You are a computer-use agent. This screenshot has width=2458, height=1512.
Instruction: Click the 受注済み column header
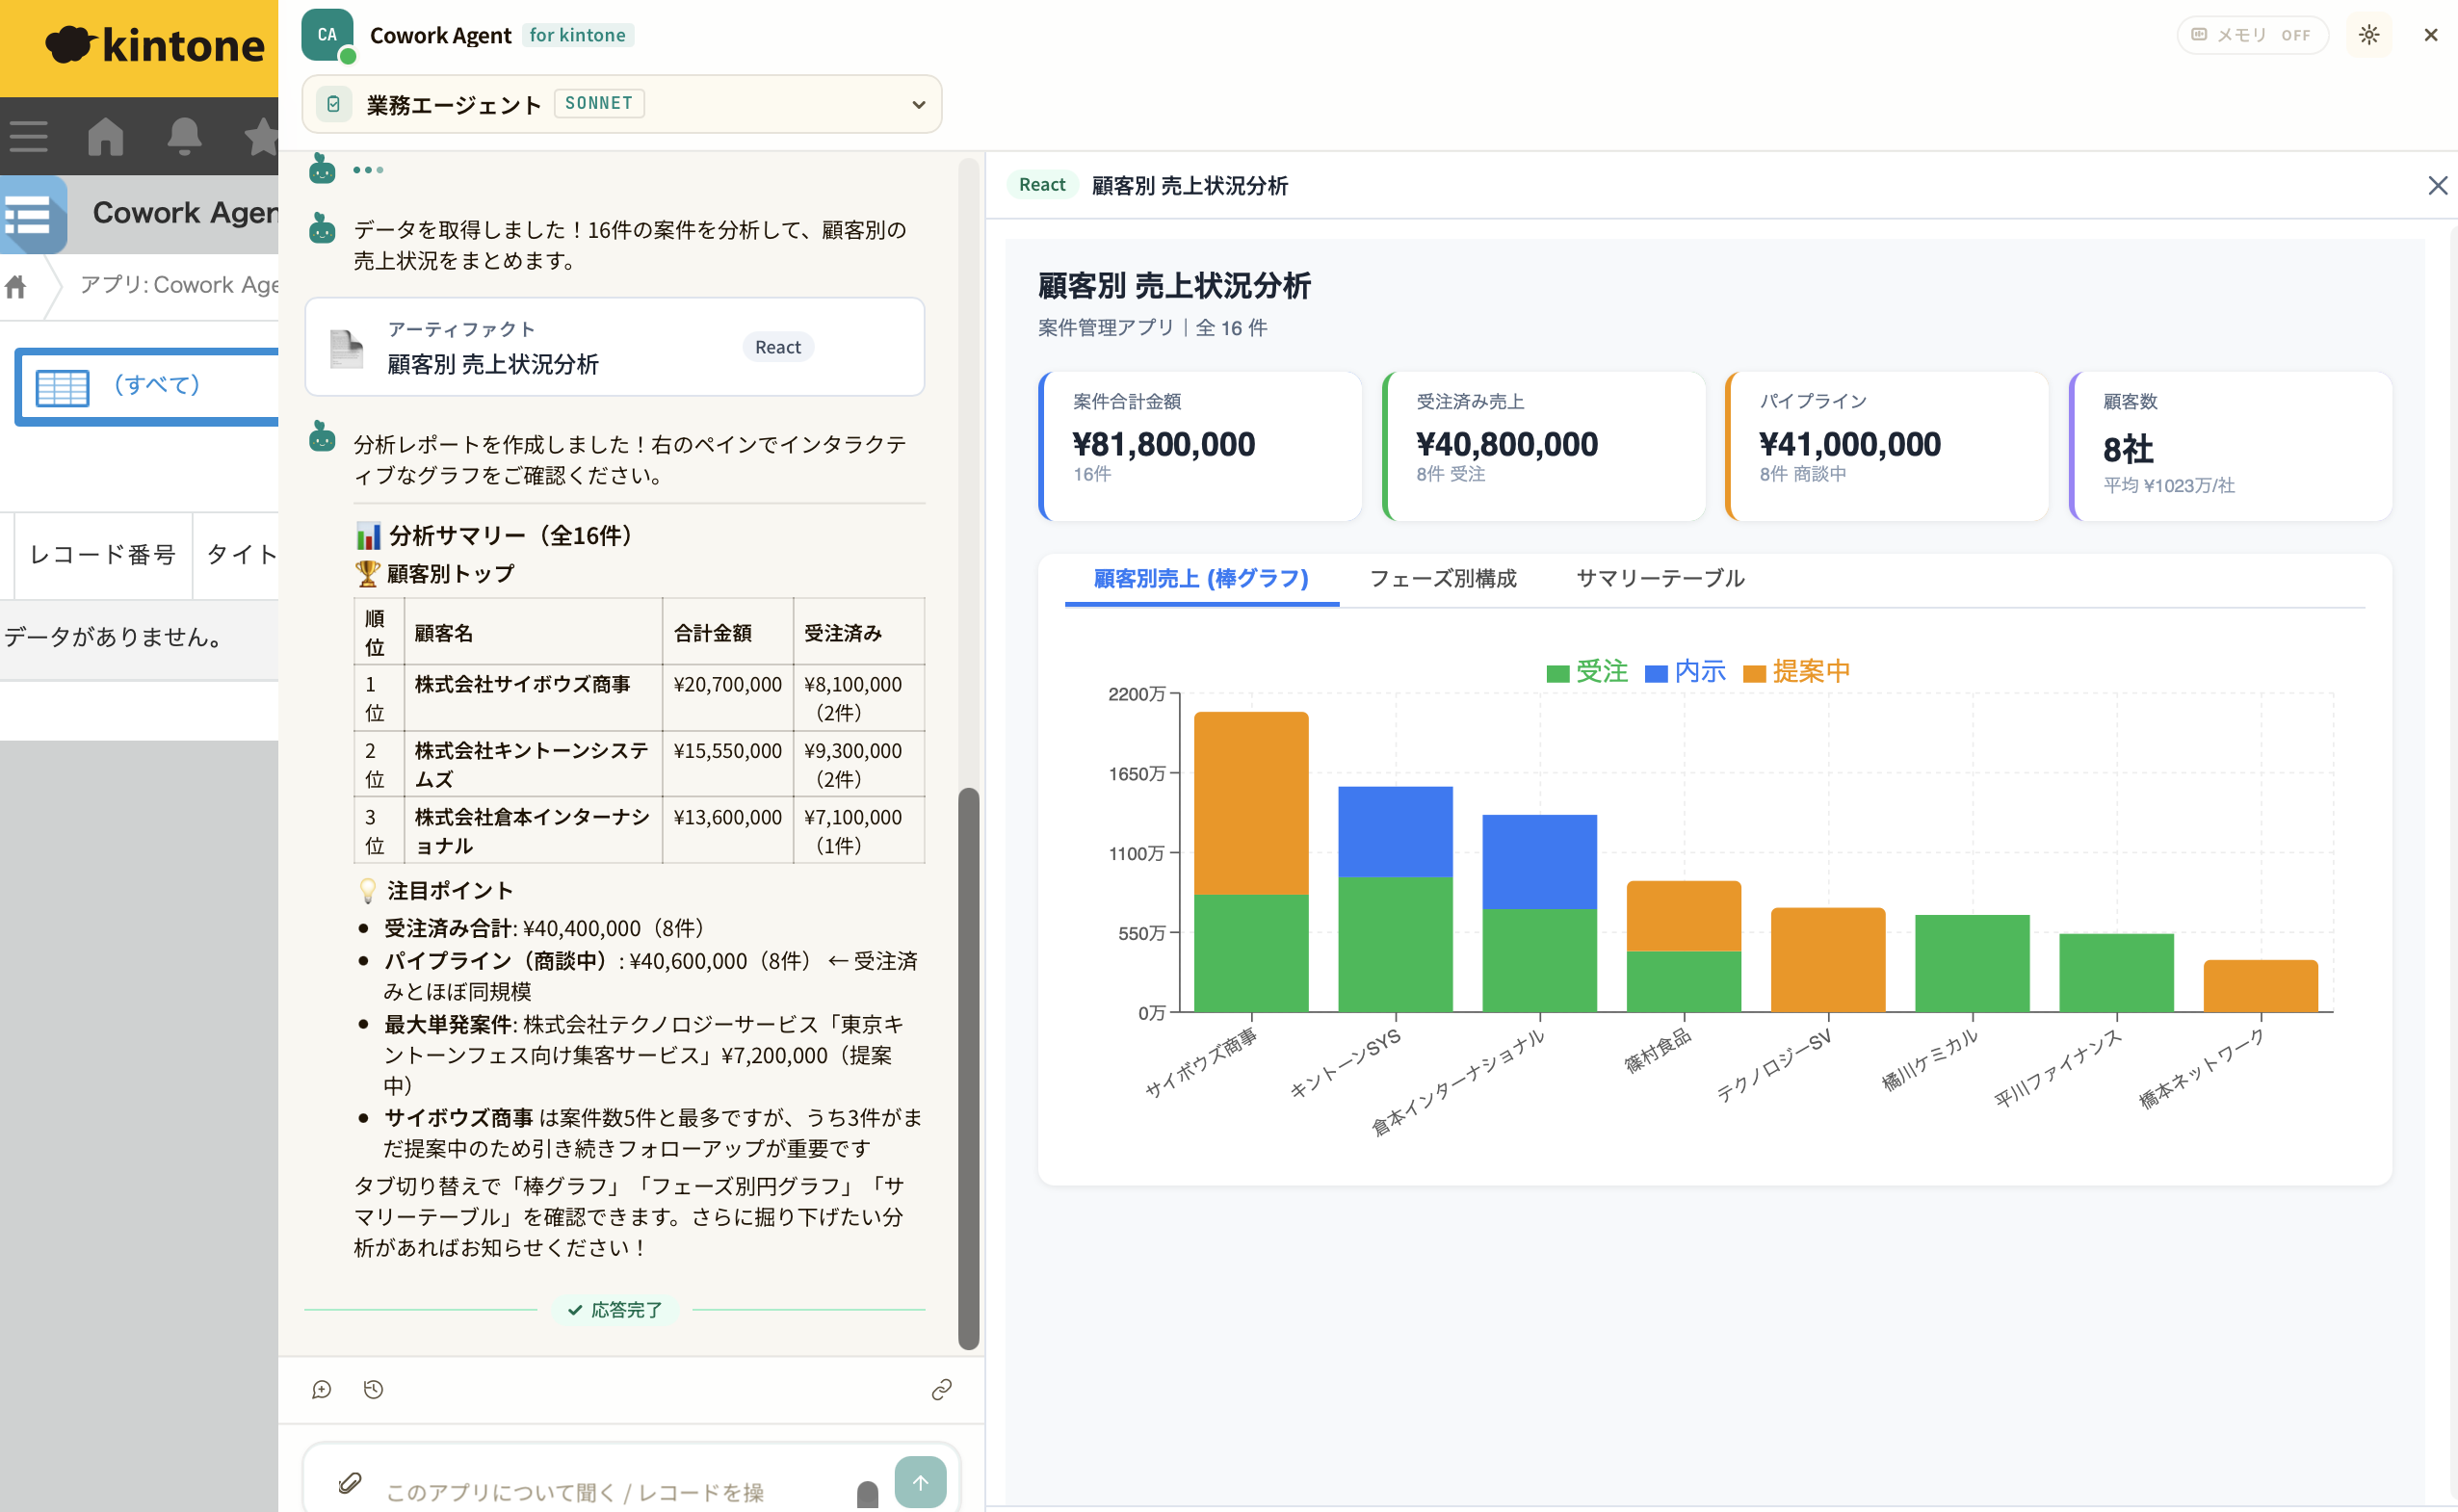[x=858, y=632]
